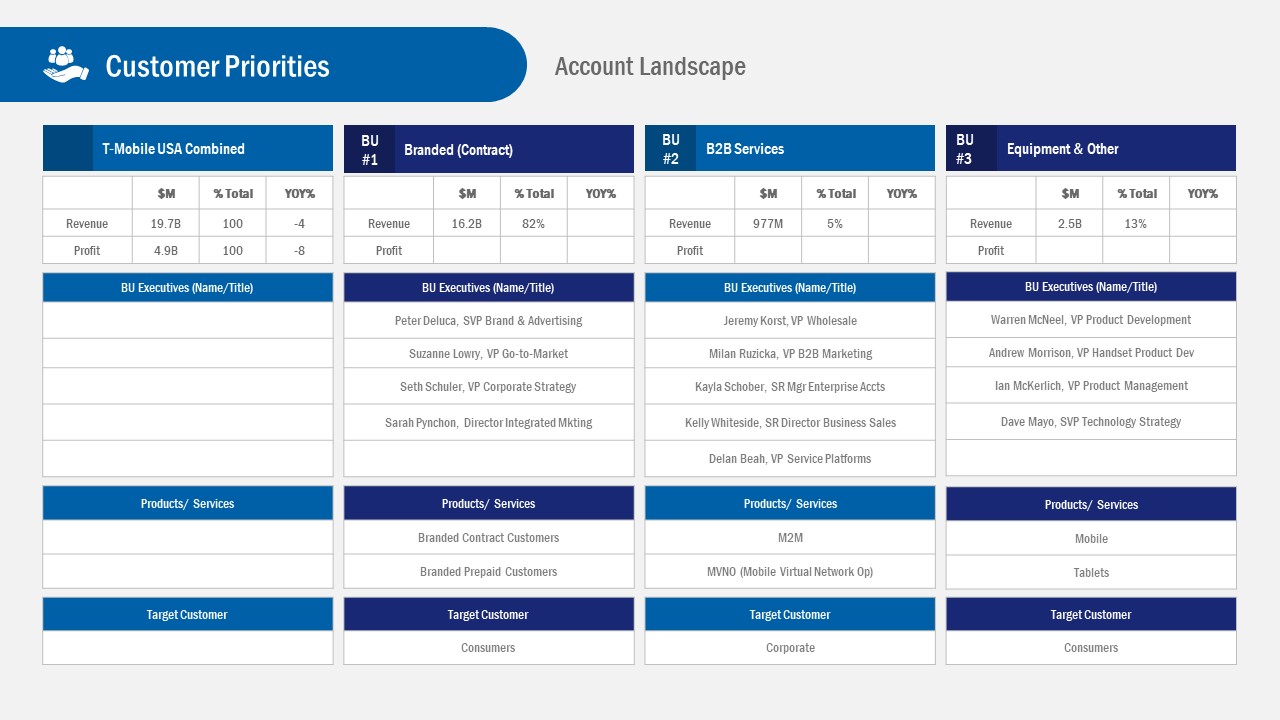Select Sarah Pynchon, Director Integrated Mkting

click(489, 423)
